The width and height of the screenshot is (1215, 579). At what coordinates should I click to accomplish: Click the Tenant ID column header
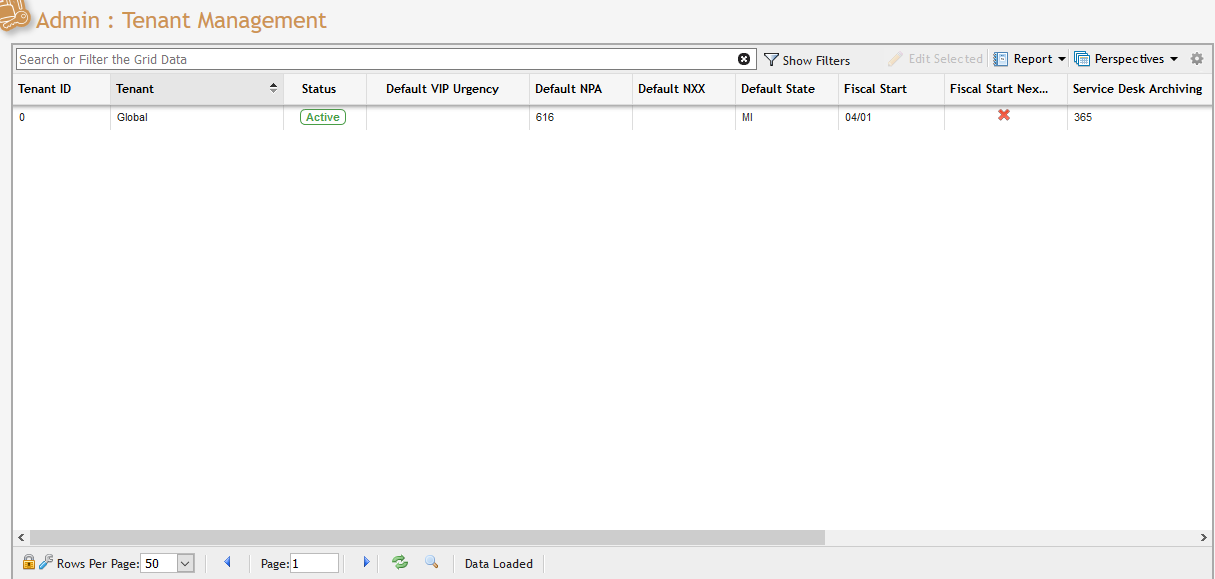pos(45,89)
